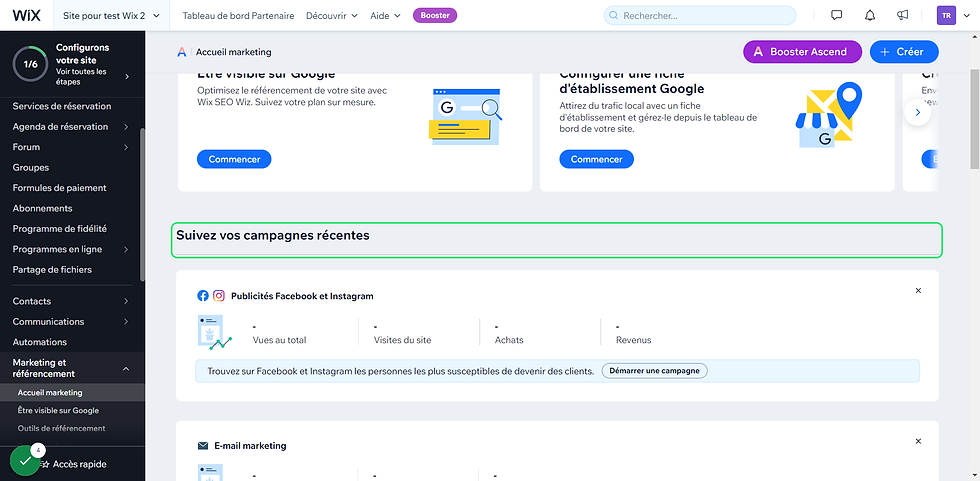Open Abonnements in sidebar
This screenshot has height=481, width=980.
coord(42,209)
